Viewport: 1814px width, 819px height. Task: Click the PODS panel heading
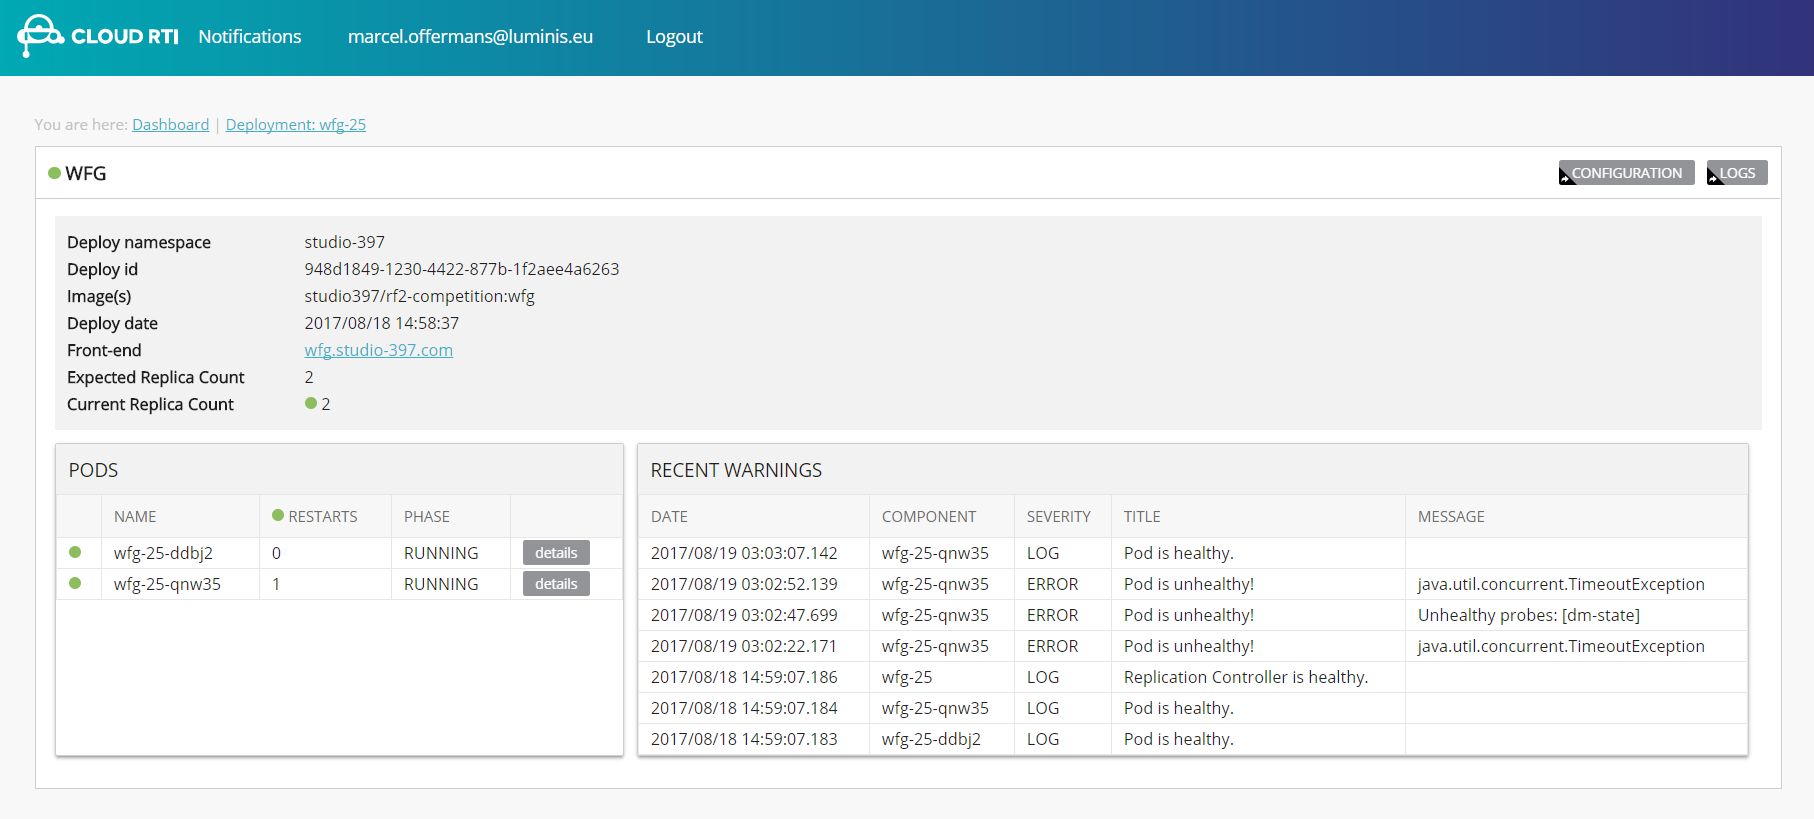[93, 470]
